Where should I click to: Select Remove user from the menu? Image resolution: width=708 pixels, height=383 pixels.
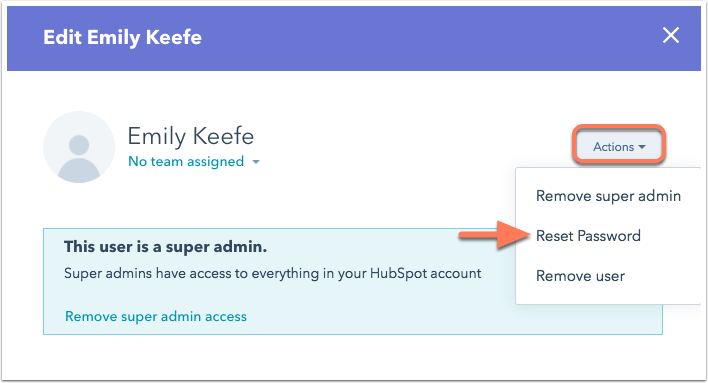[x=580, y=276]
